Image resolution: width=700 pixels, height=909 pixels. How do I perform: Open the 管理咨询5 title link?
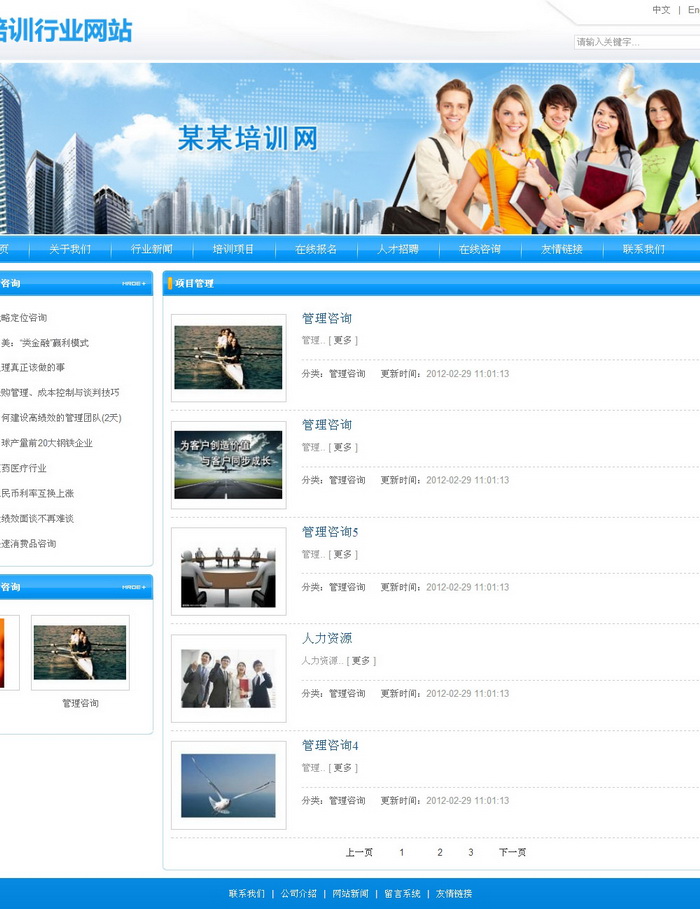click(x=330, y=532)
